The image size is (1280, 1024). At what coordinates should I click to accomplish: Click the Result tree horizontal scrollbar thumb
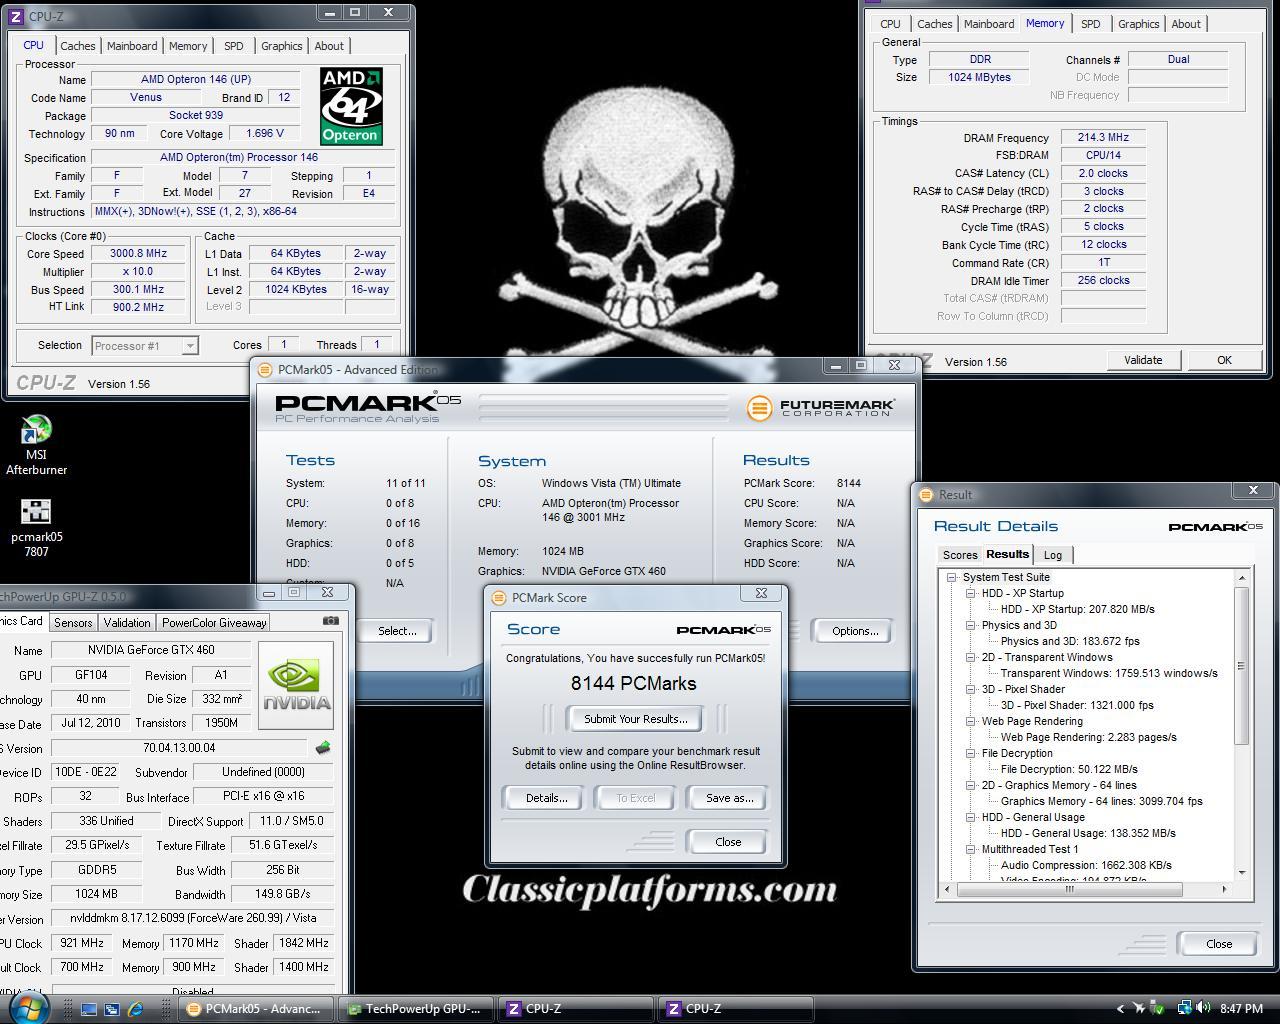1069,889
